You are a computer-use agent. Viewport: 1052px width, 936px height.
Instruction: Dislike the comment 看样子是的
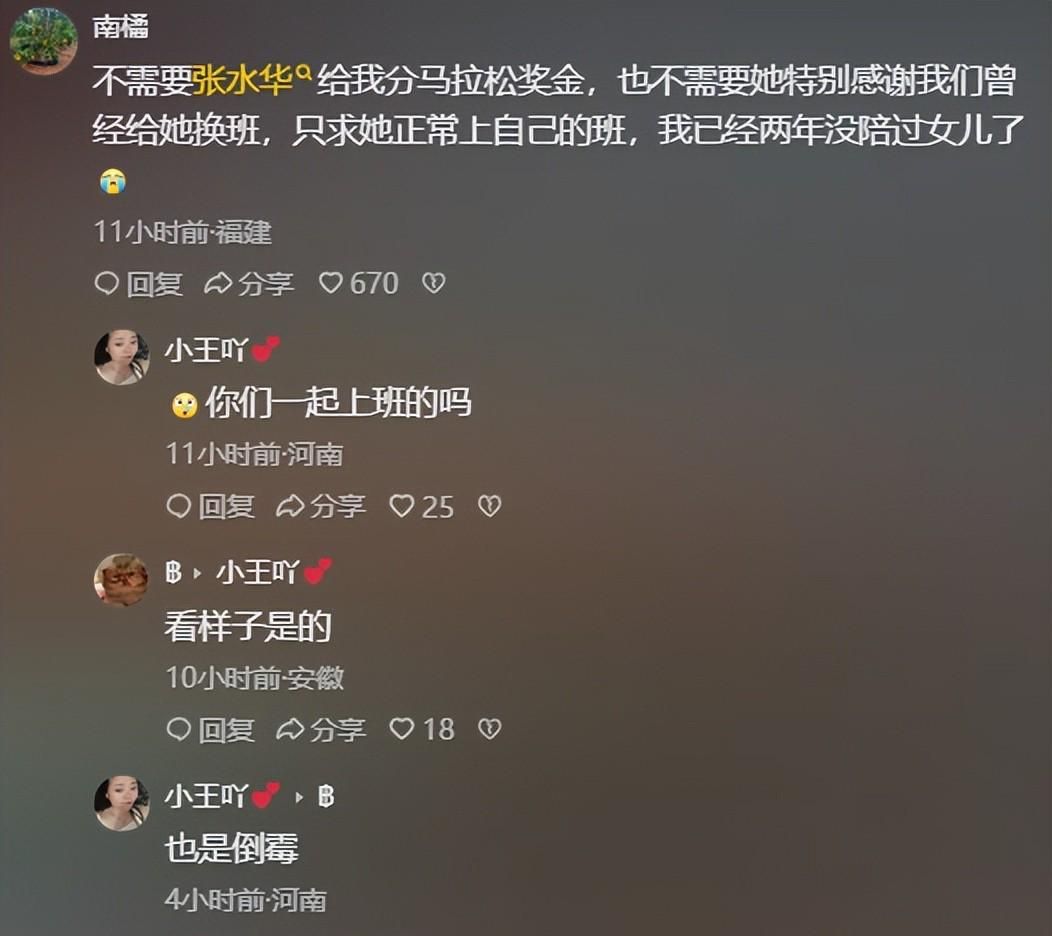point(489,729)
